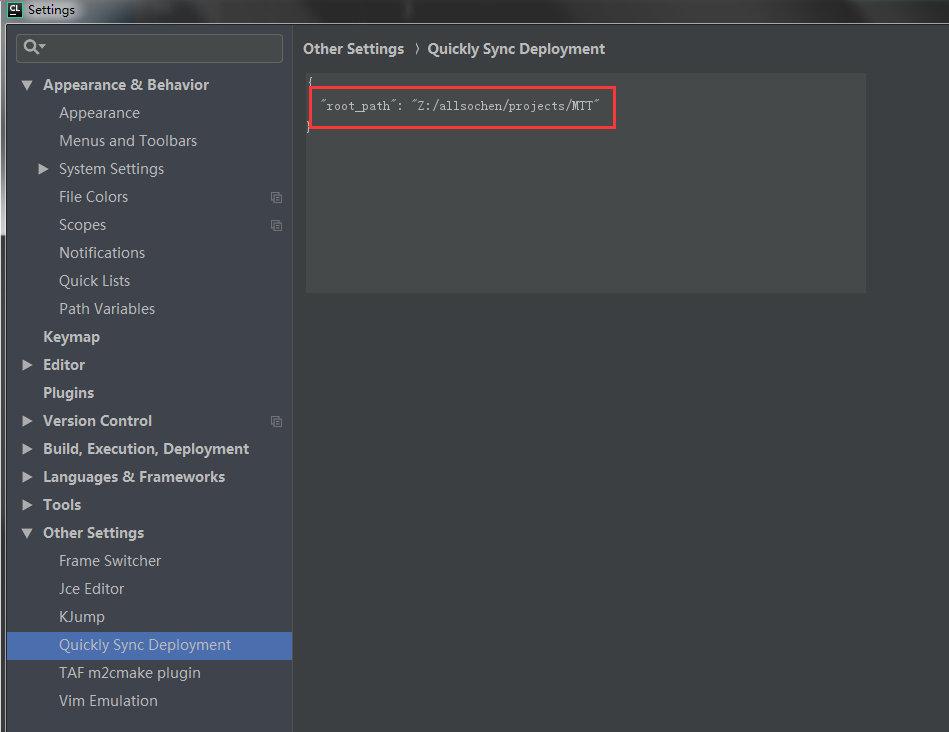The height and width of the screenshot is (732, 949).
Task: Select Version Control category
Action: 97,421
